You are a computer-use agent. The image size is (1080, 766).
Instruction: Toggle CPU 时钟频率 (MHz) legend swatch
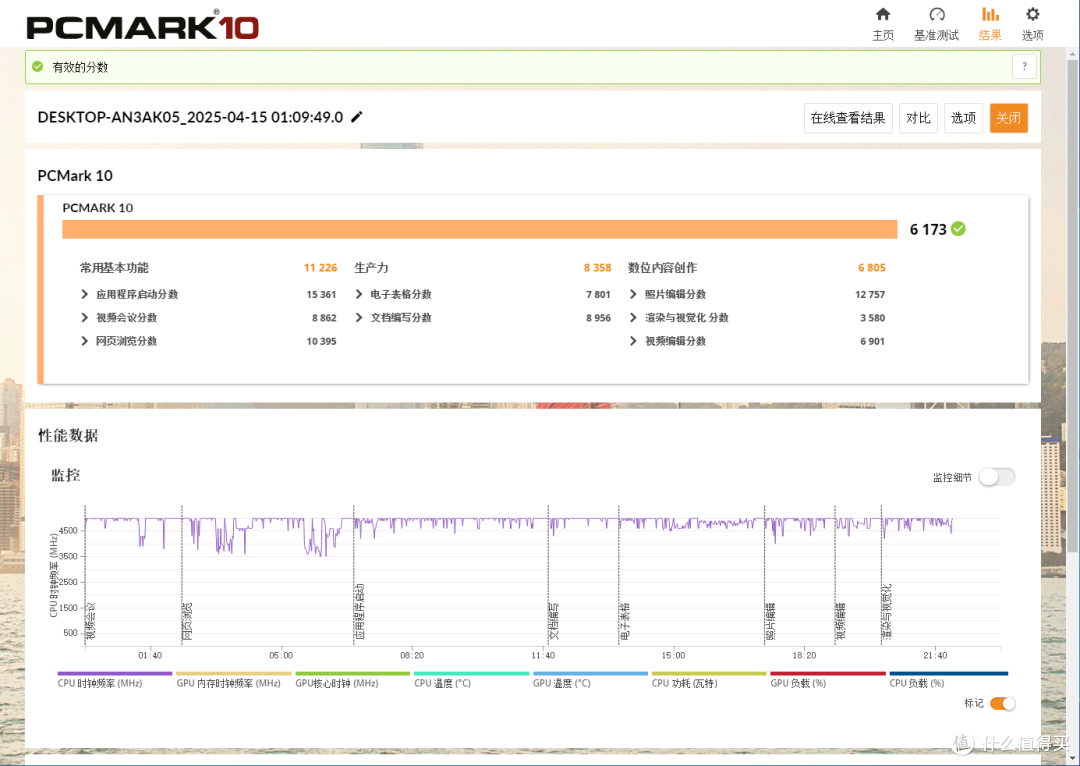coord(114,674)
